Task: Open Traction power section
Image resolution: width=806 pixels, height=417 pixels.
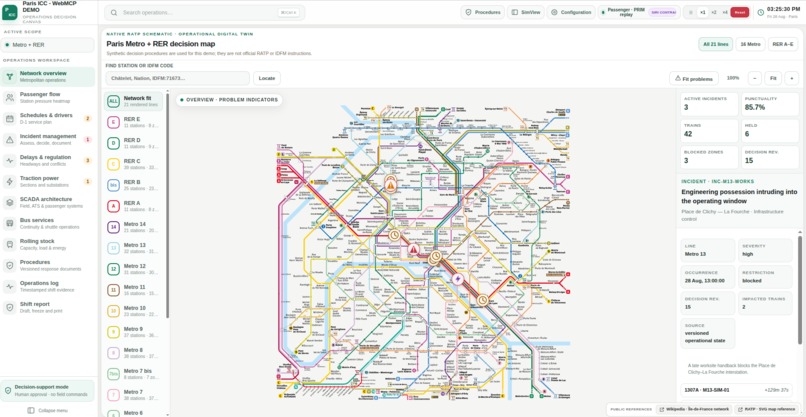Action: (x=48, y=182)
